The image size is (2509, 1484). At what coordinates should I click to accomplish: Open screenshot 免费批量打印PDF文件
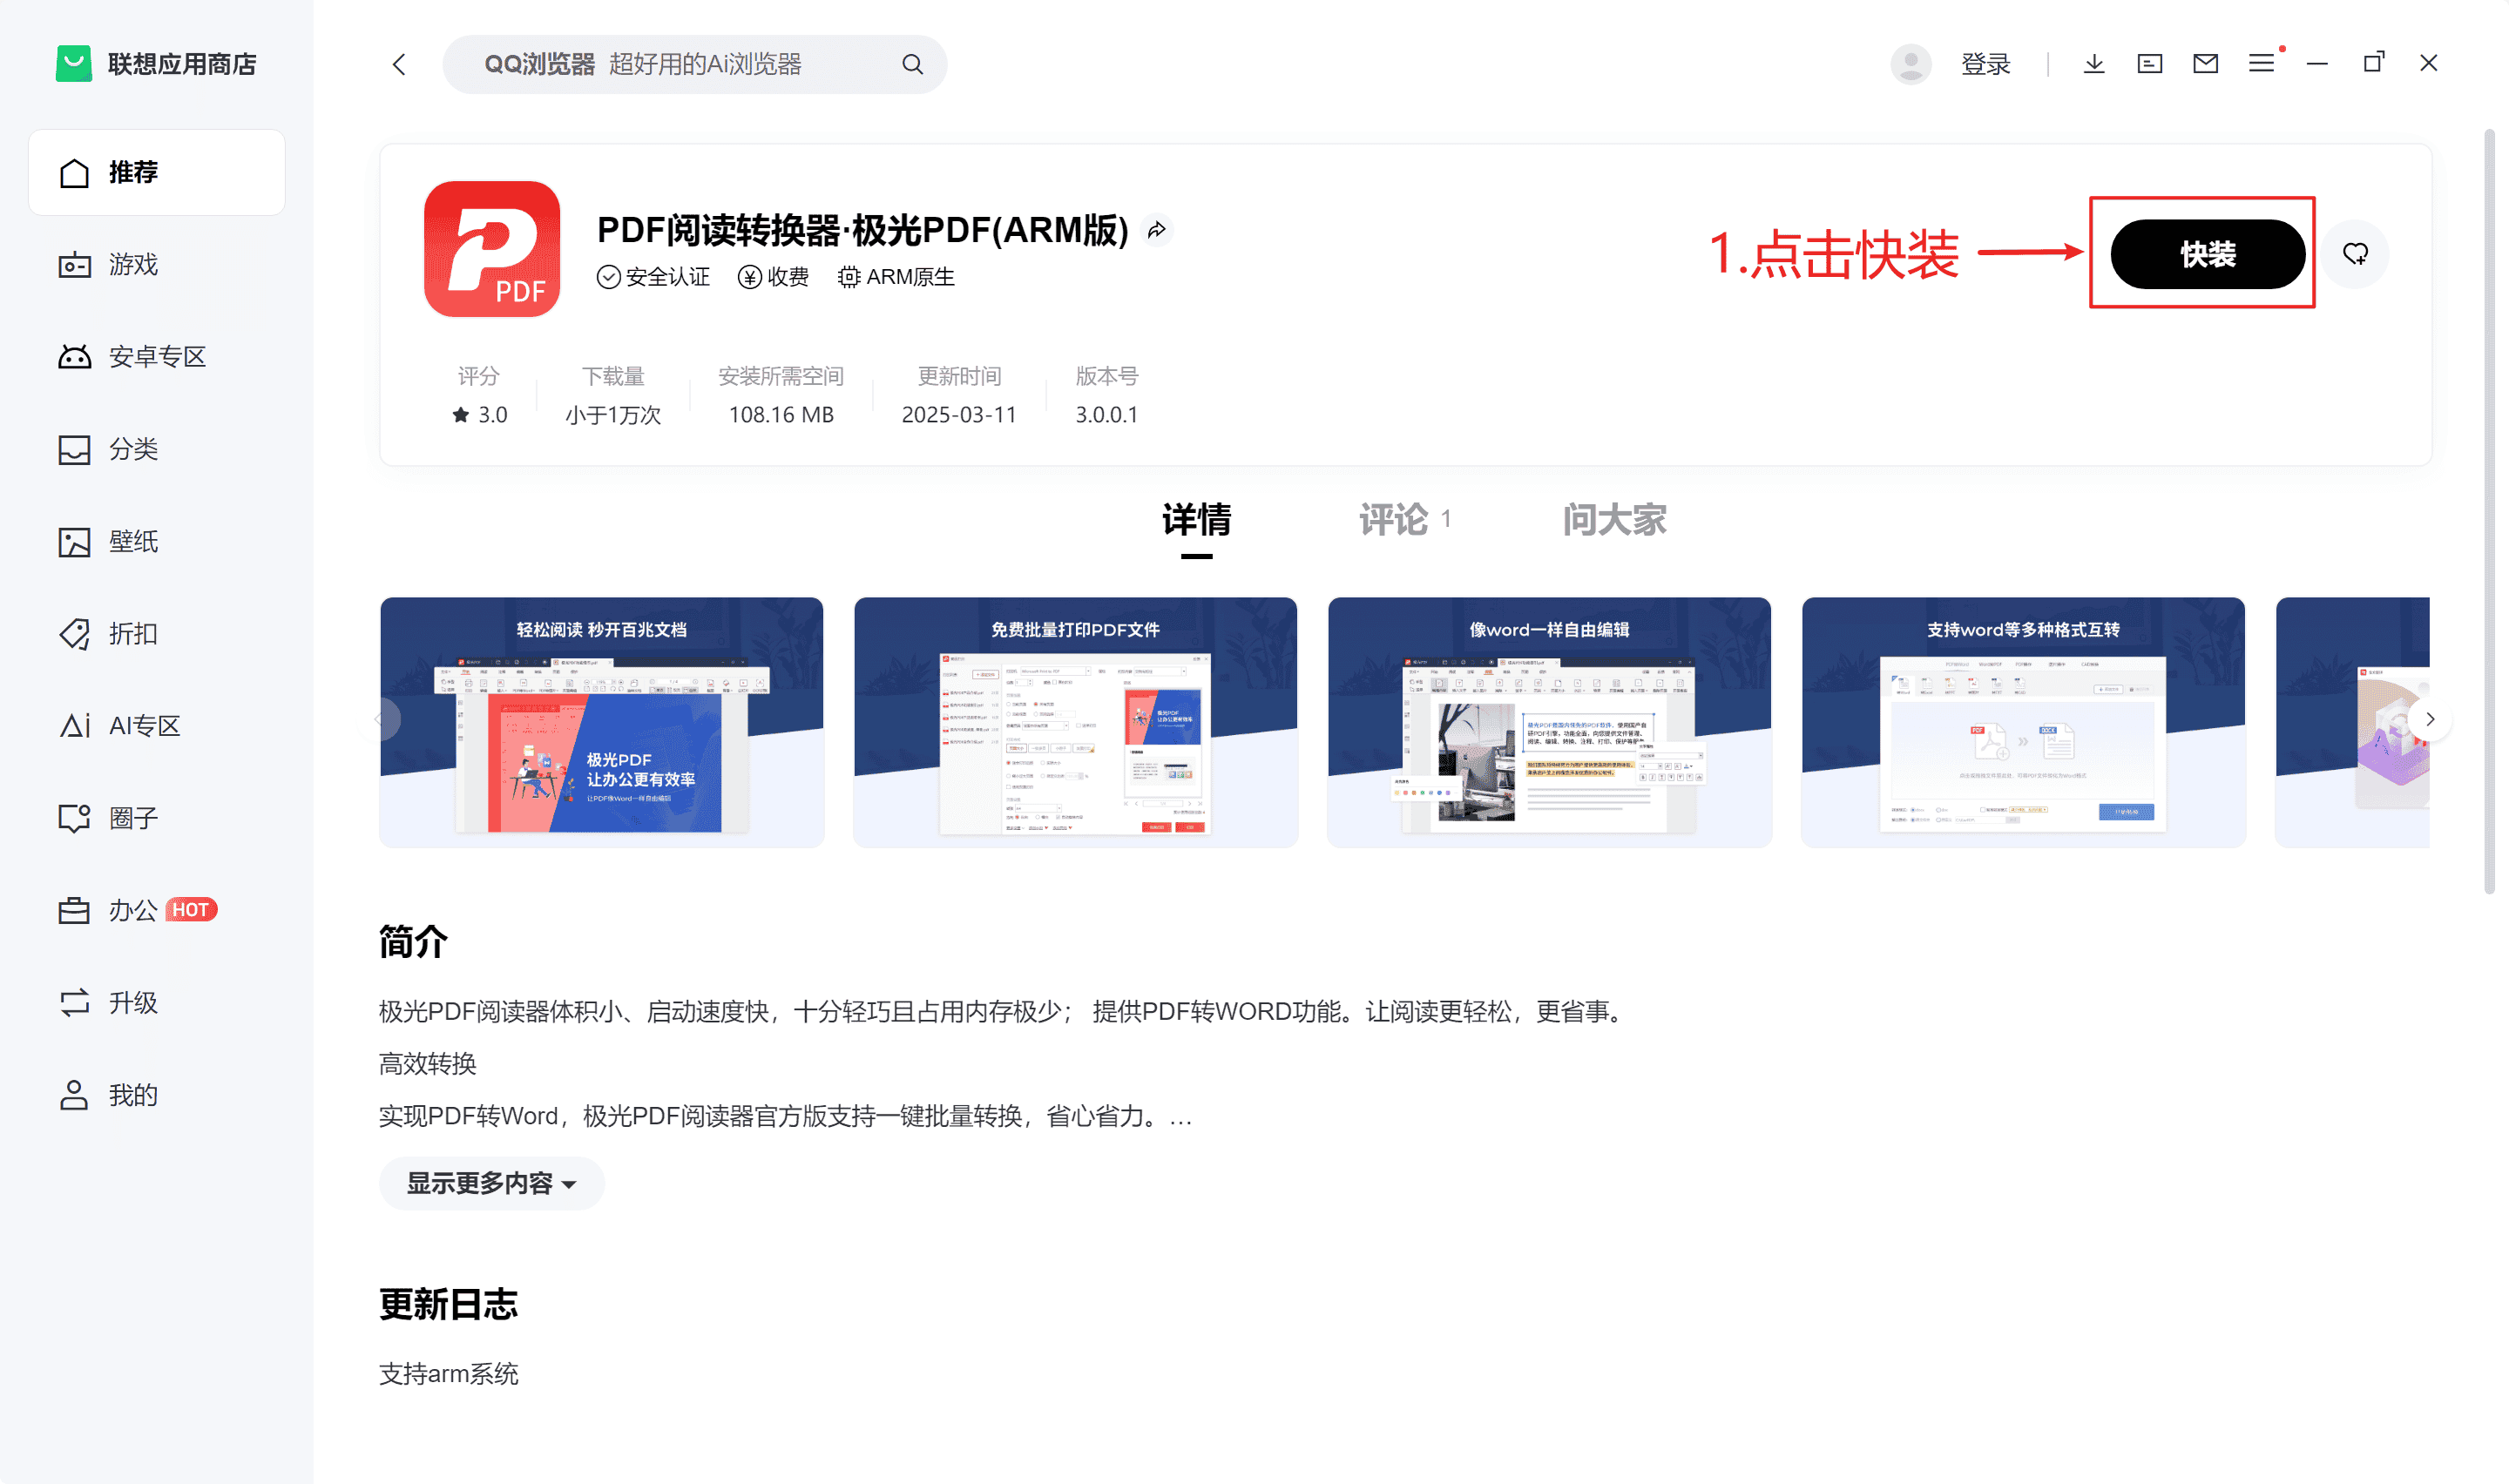point(1075,722)
